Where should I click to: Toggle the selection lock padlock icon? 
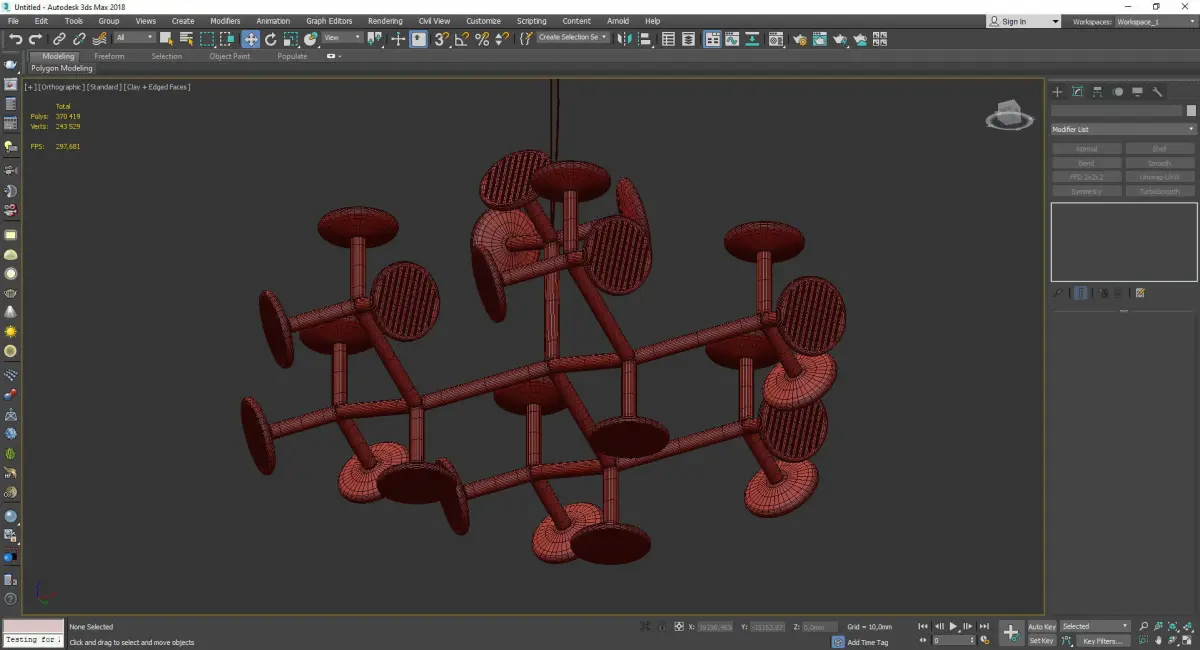(x=661, y=626)
